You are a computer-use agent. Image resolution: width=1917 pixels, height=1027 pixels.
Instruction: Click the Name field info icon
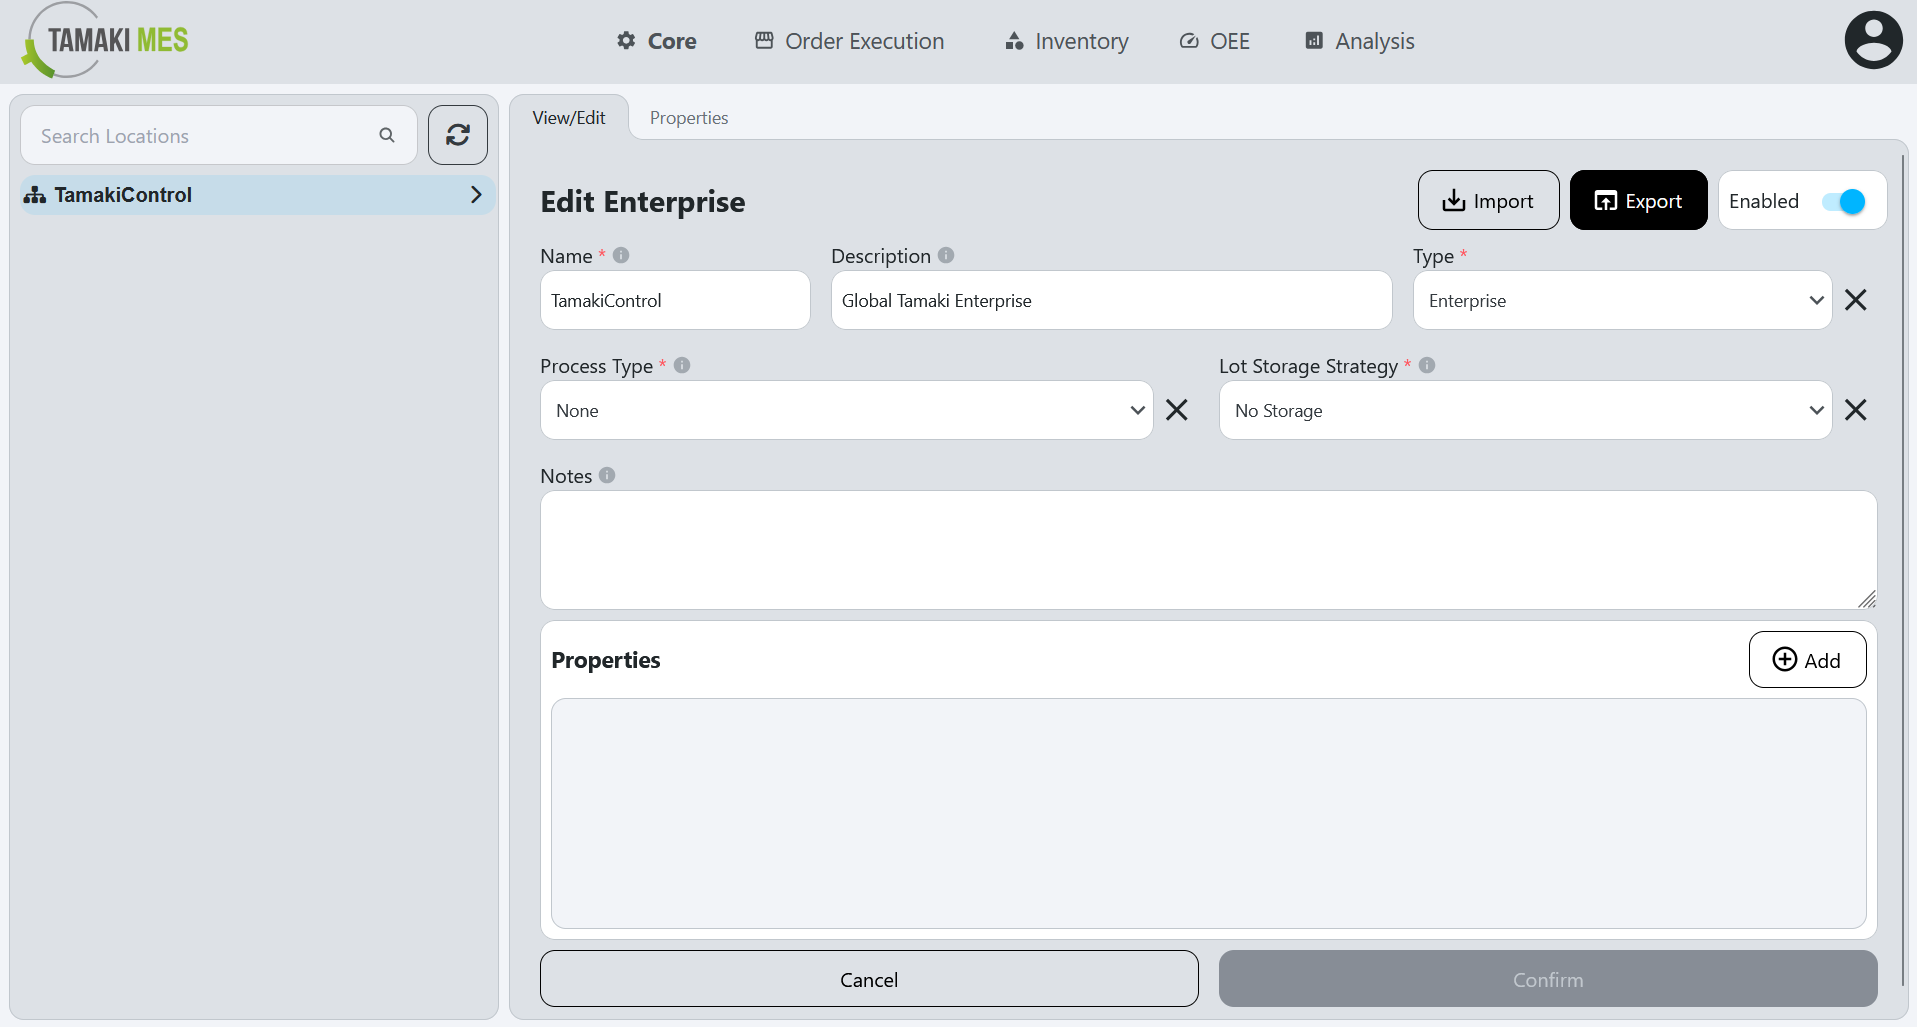click(621, 255)
